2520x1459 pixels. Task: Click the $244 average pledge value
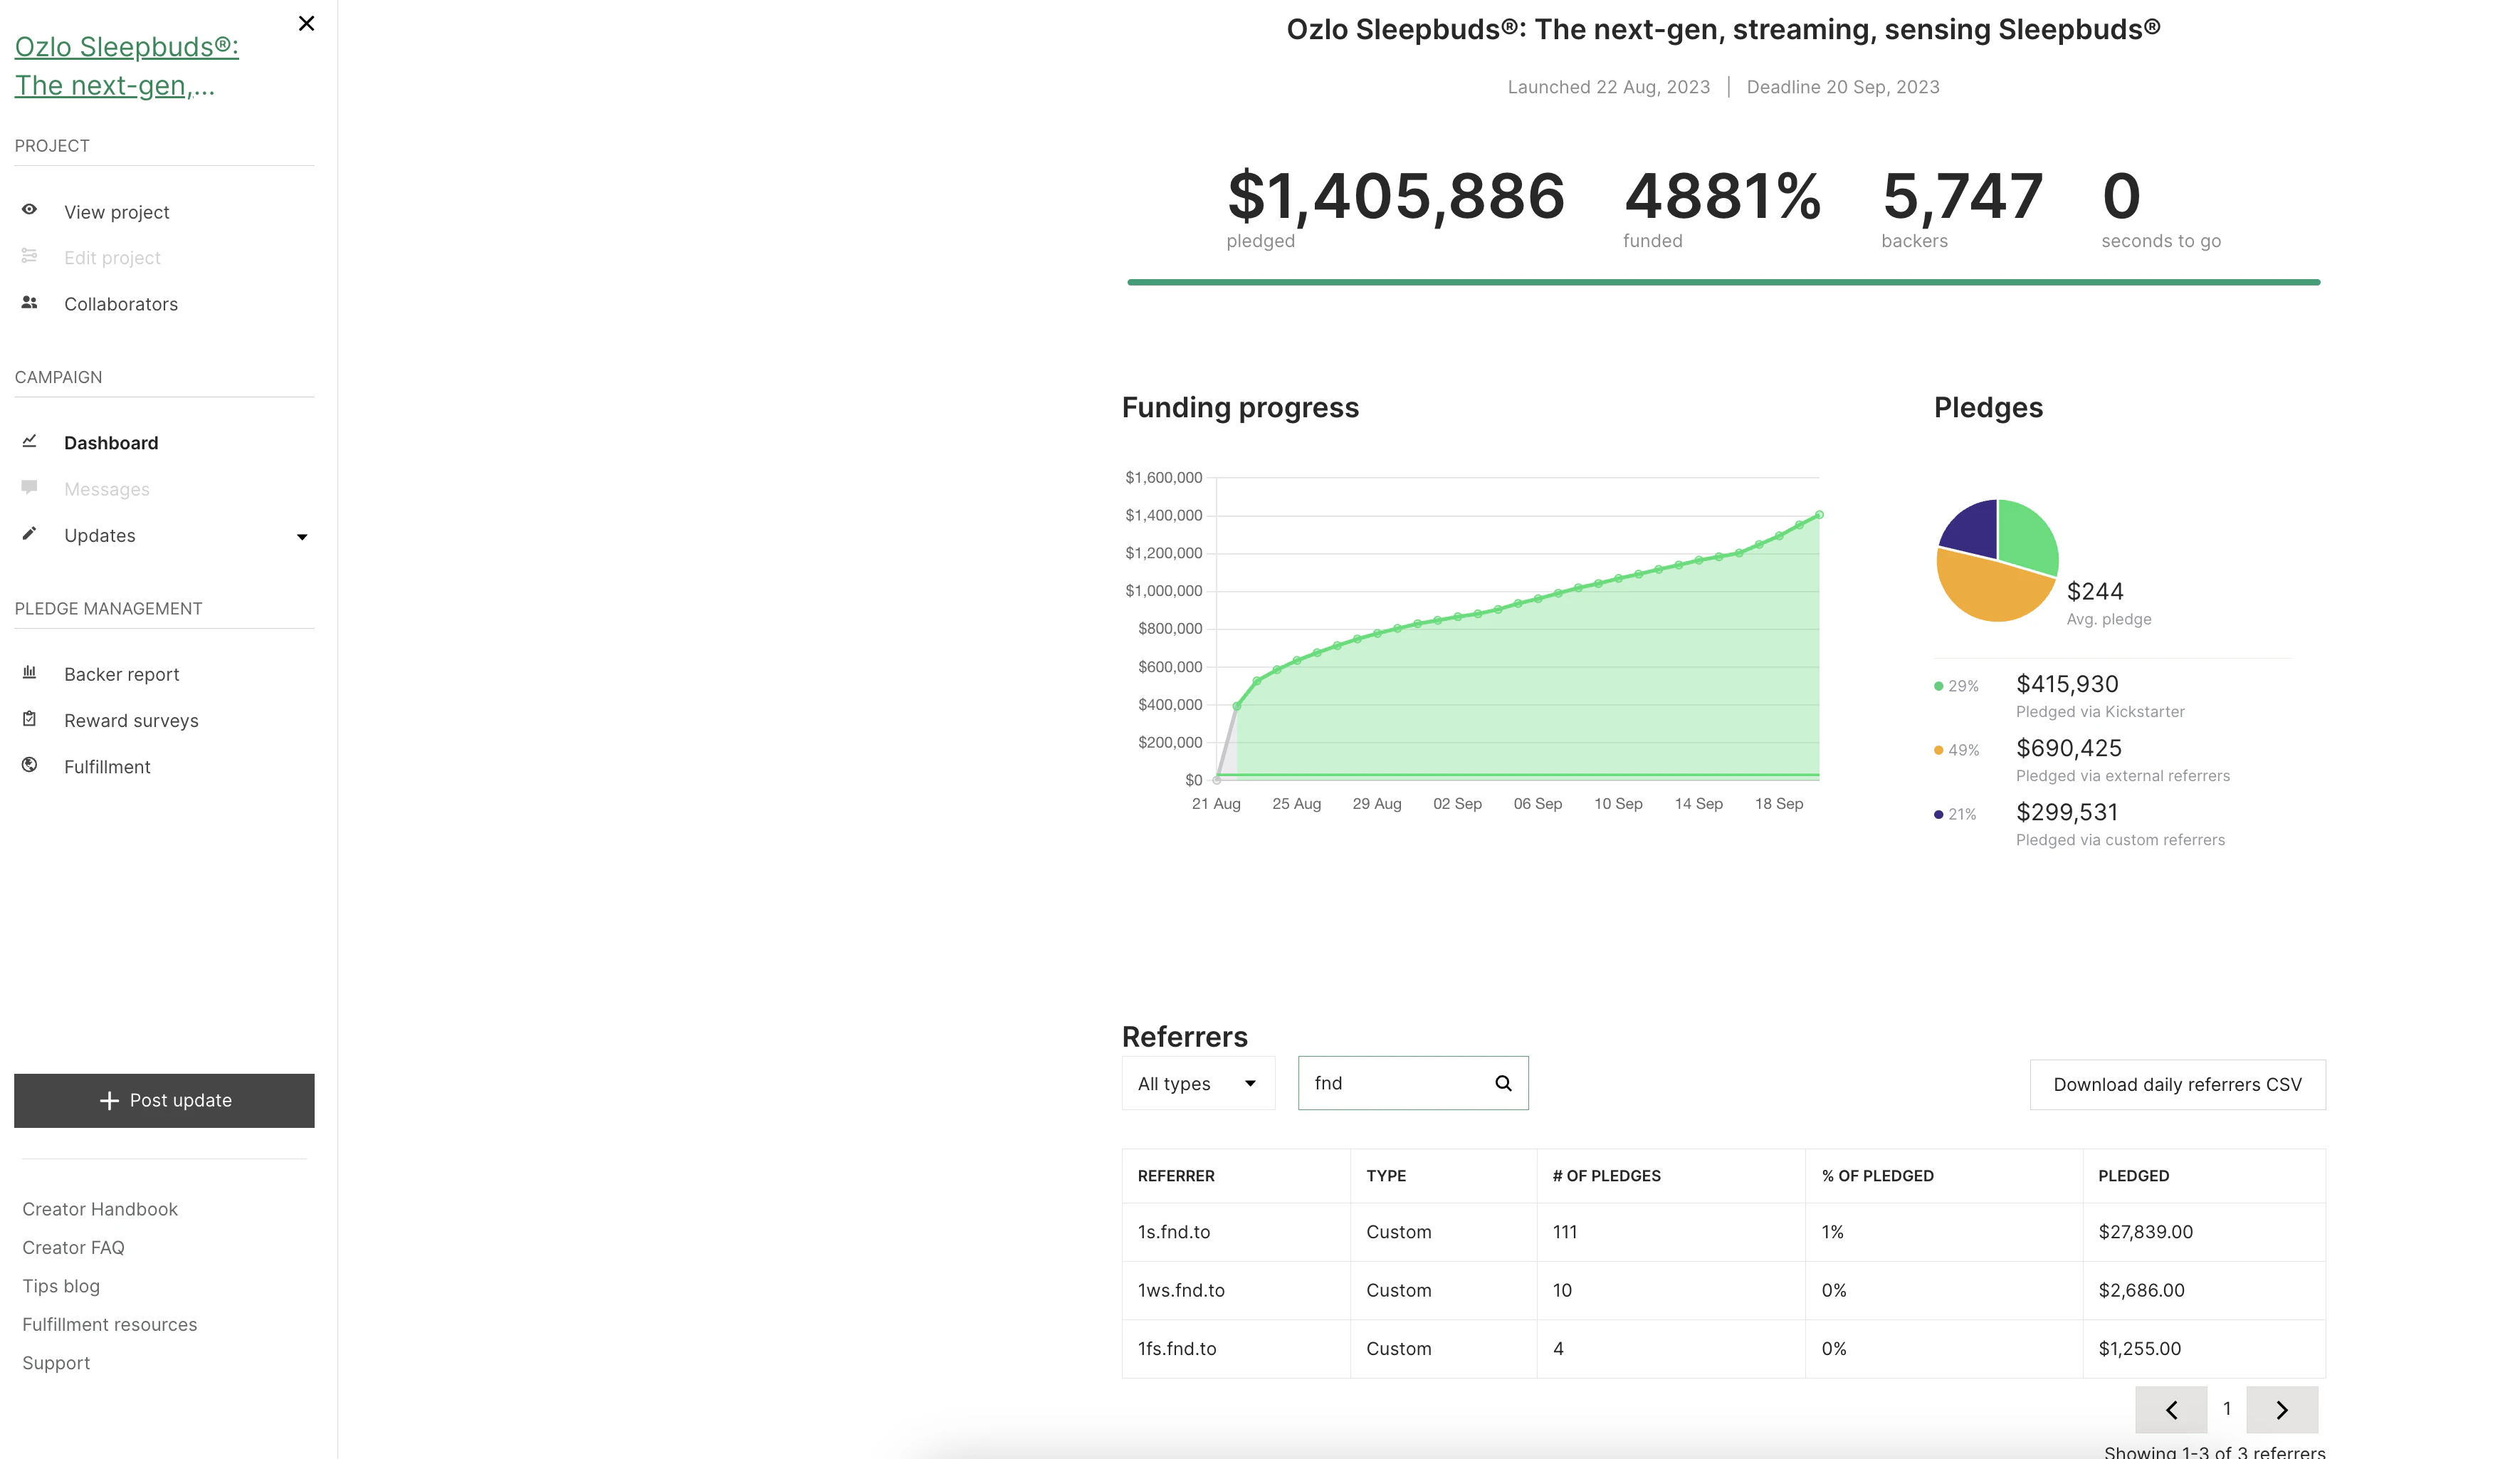click(x=2095, y=592)
